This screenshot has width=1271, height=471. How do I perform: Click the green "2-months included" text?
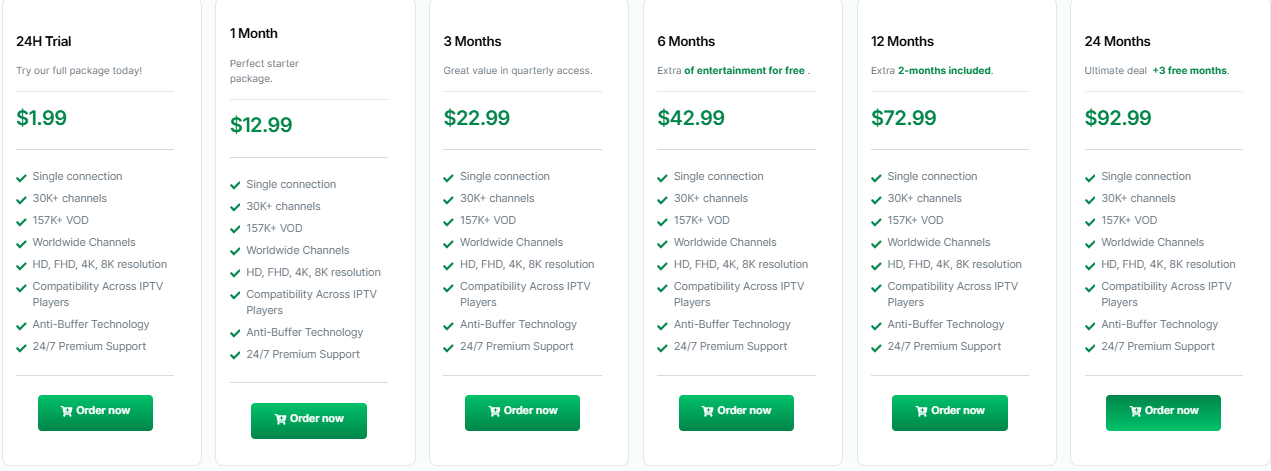pyautogui.click(x=944, y=71)
